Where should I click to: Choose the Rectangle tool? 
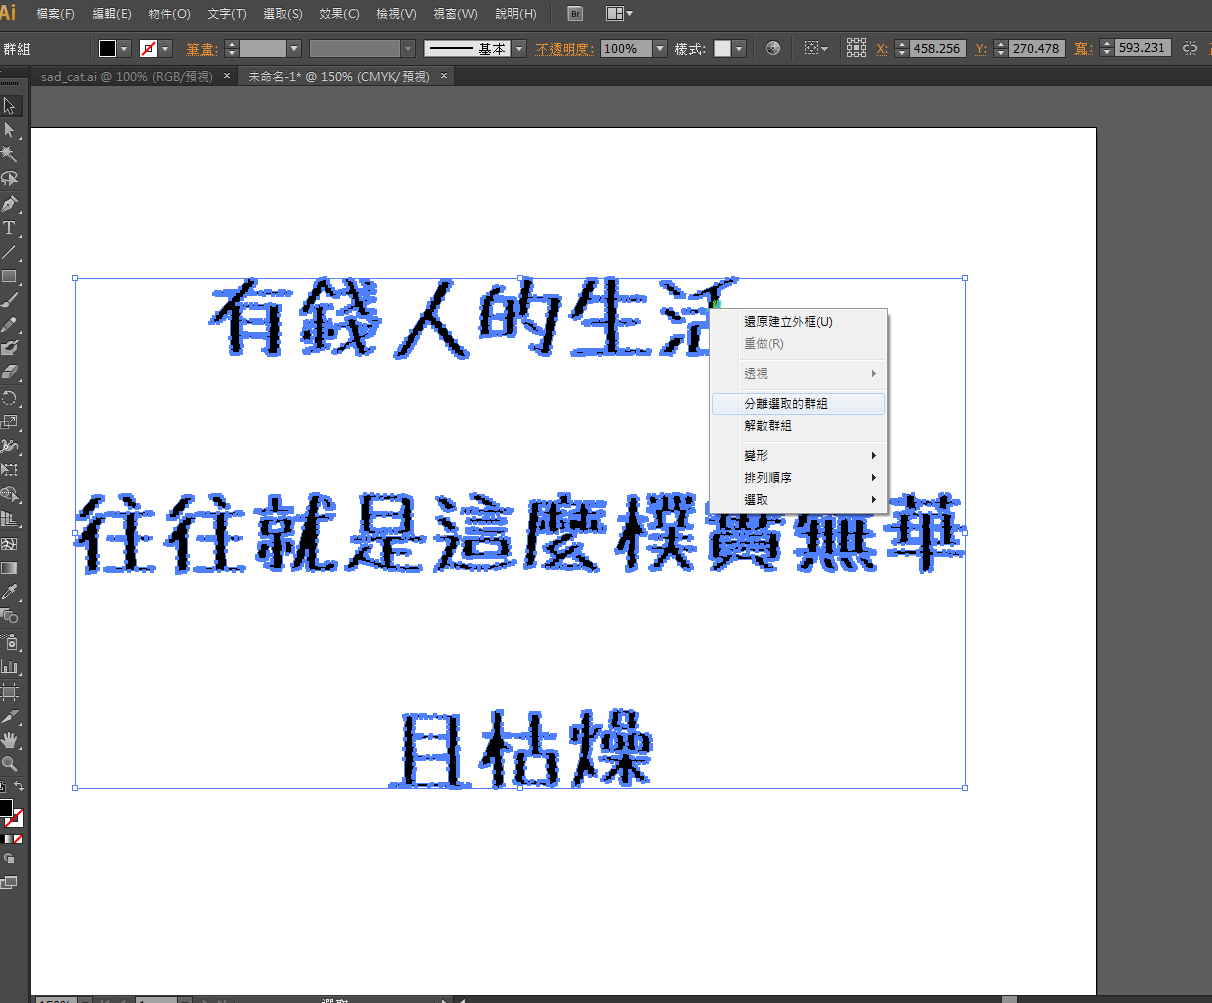tap(9, 276)
